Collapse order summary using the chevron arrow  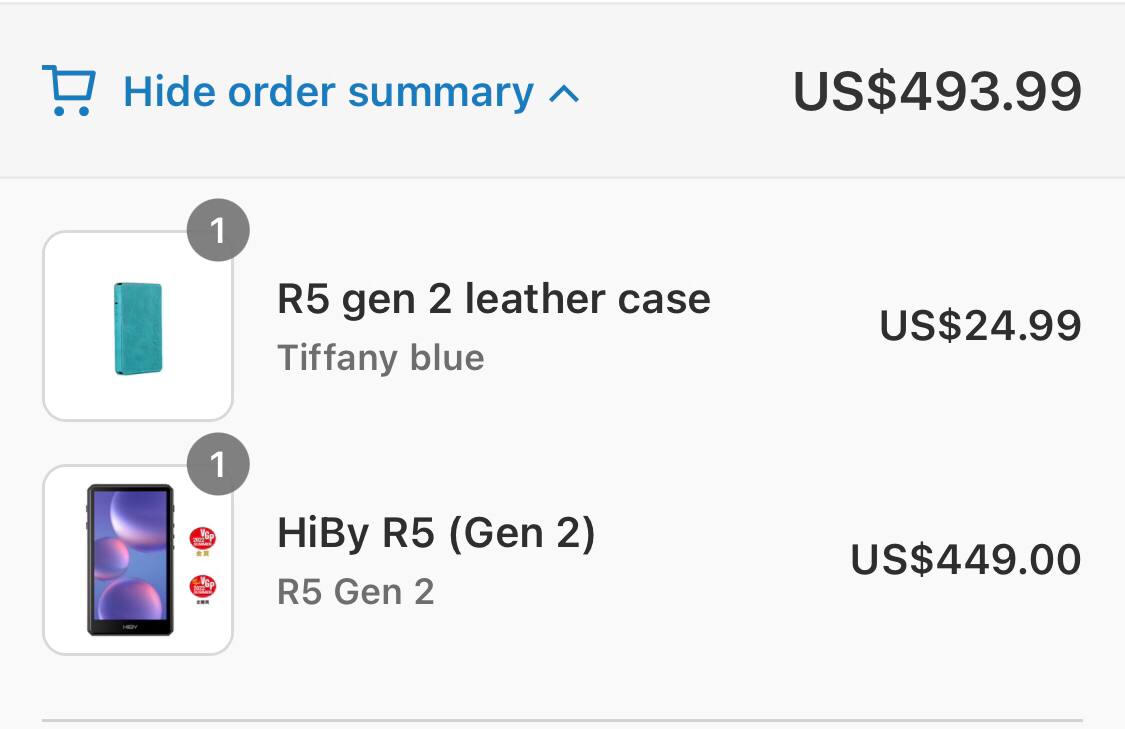[x=564, y=94]
